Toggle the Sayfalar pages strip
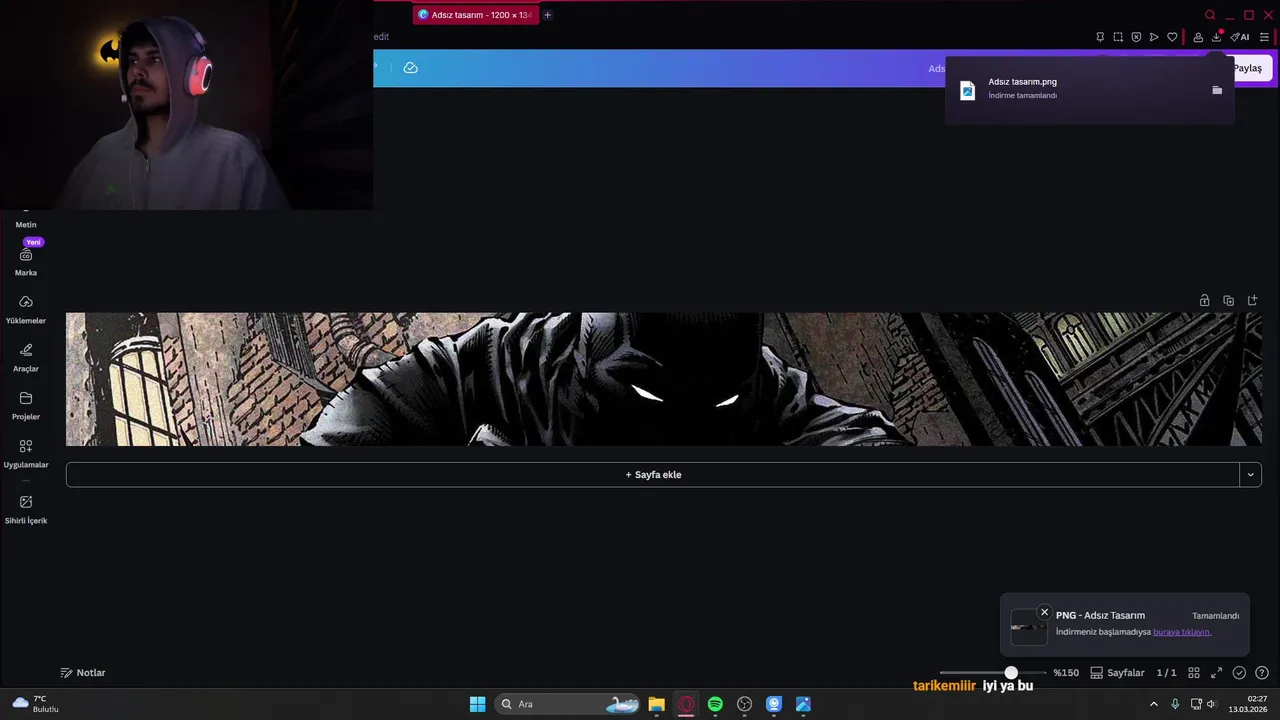 pyautogui.click(x=1117, y=673)
